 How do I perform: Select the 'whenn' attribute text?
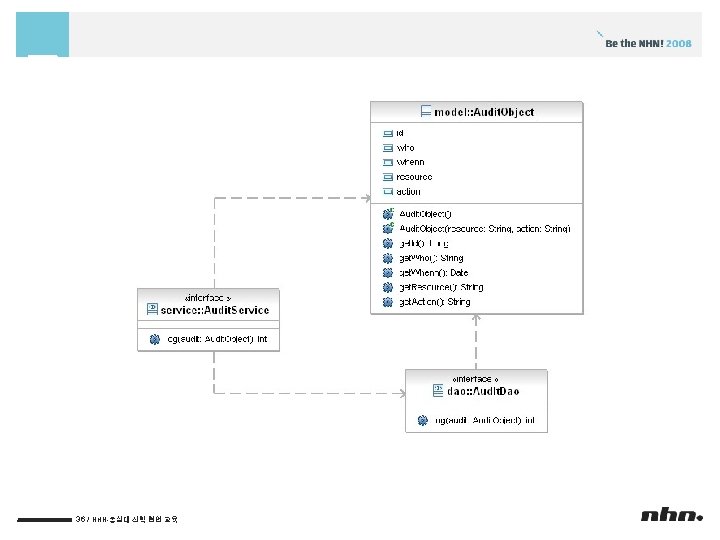point(410,162)
